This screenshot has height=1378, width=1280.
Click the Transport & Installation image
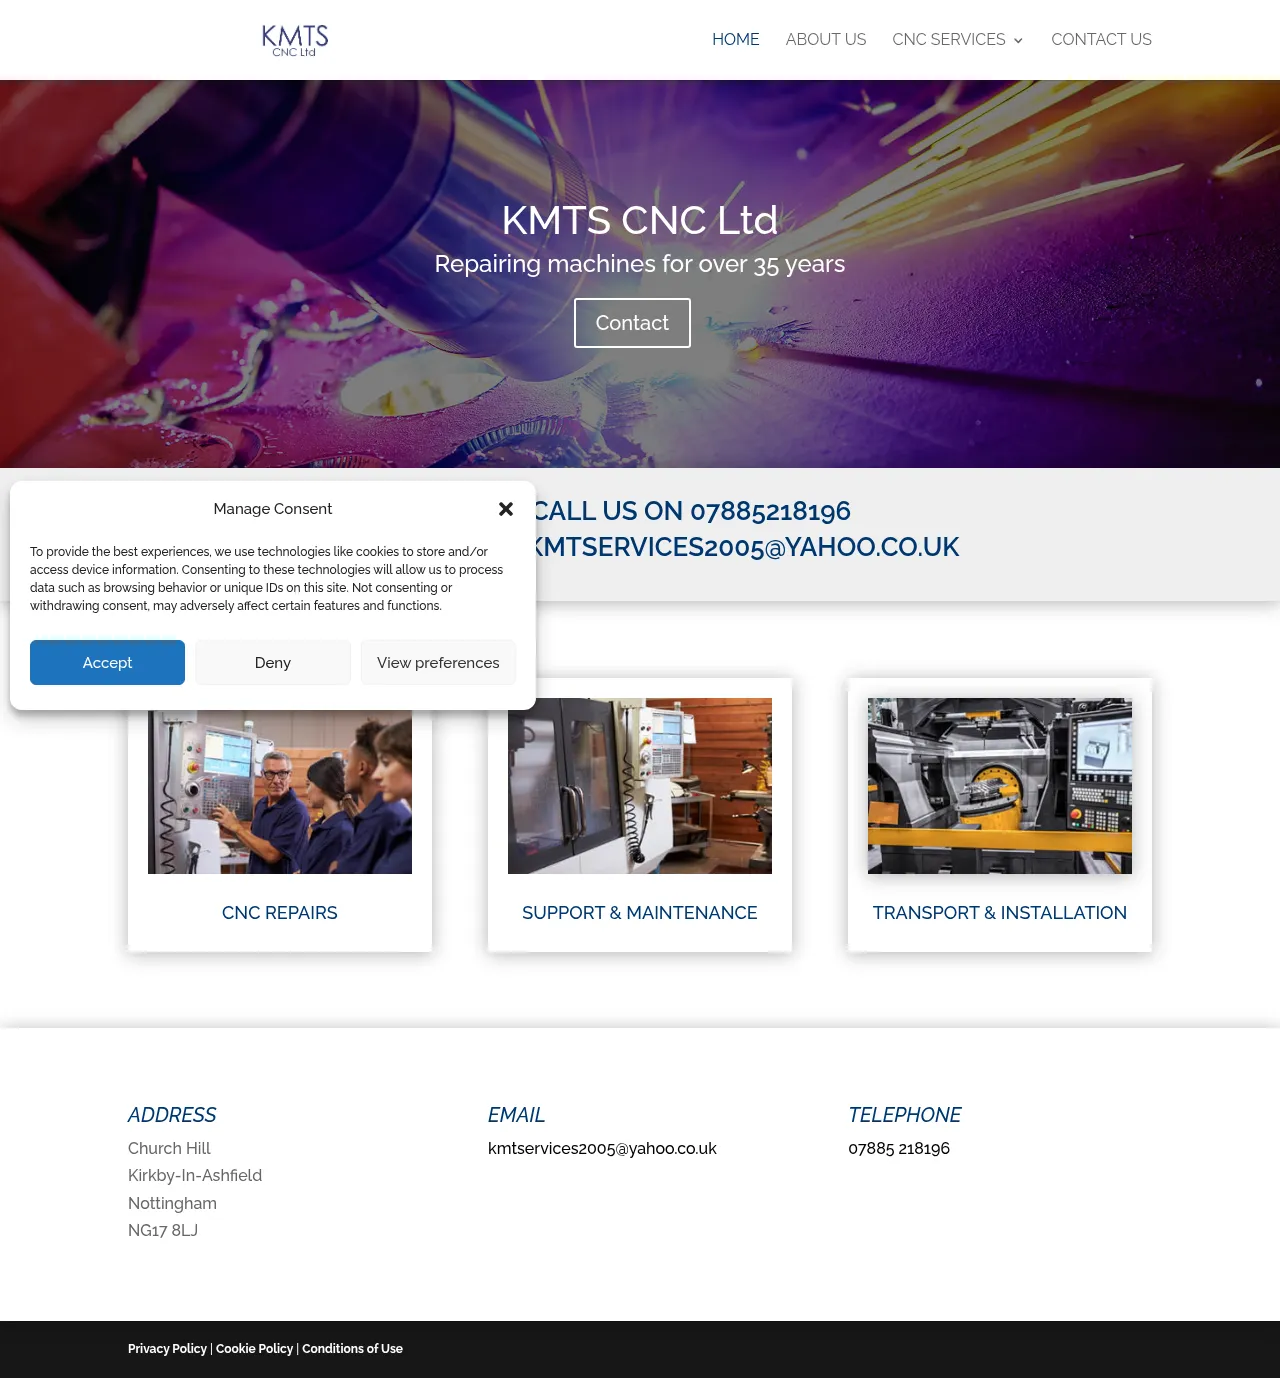(1000, 786)
